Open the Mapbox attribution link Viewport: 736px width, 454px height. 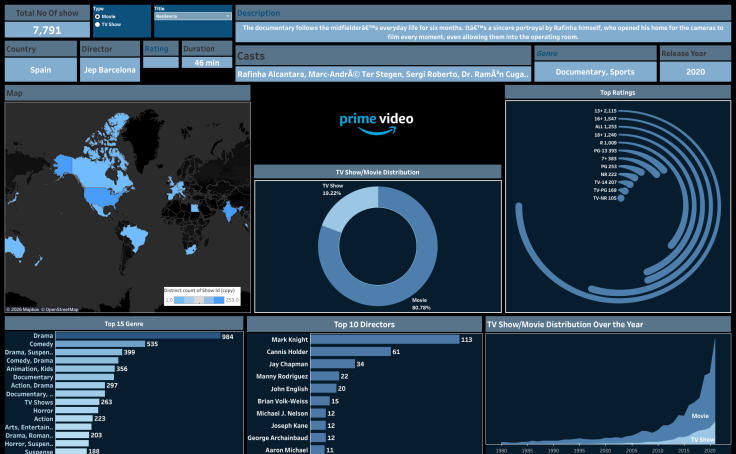tap(19, 310)
